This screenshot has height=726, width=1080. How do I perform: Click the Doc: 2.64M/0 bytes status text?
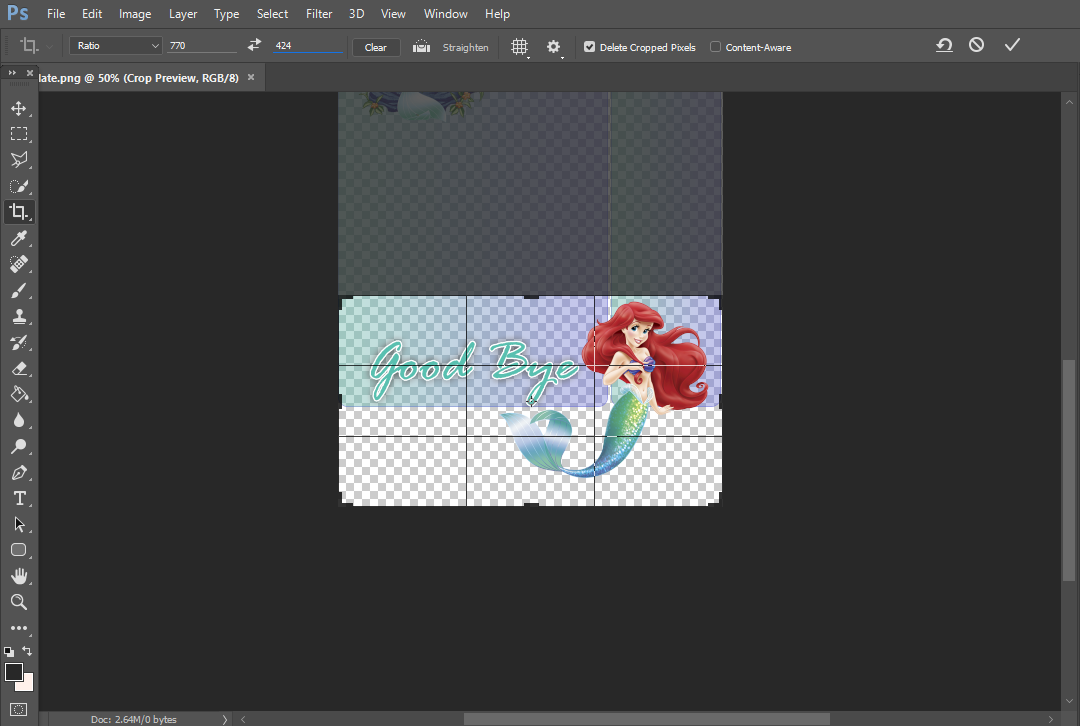[x=134, y=719]
